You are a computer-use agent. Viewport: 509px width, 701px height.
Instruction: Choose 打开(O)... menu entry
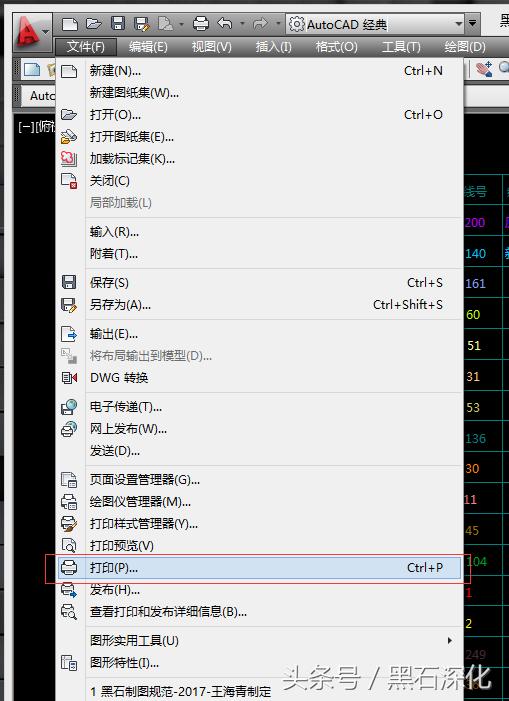[x=260, y=115]
